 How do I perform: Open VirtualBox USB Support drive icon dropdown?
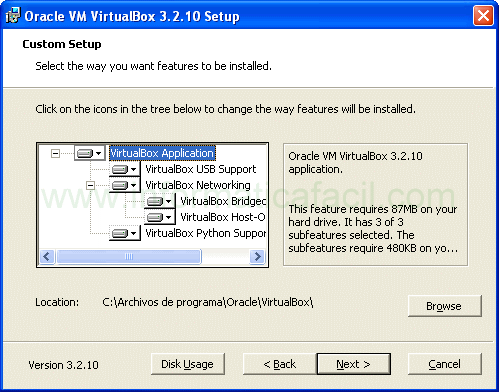point(124,169)
